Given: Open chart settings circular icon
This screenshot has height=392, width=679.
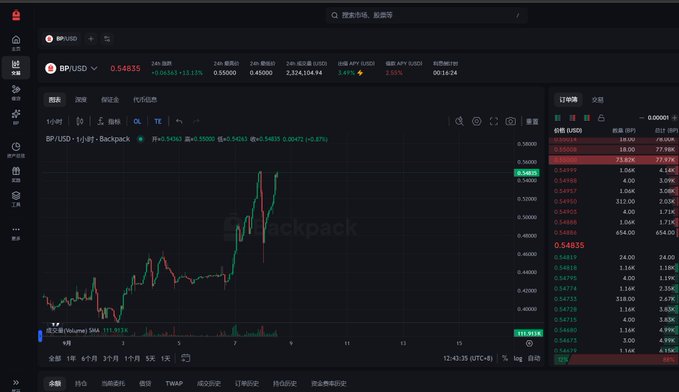Looking at the screenshot, I should [x=476, y=121].
